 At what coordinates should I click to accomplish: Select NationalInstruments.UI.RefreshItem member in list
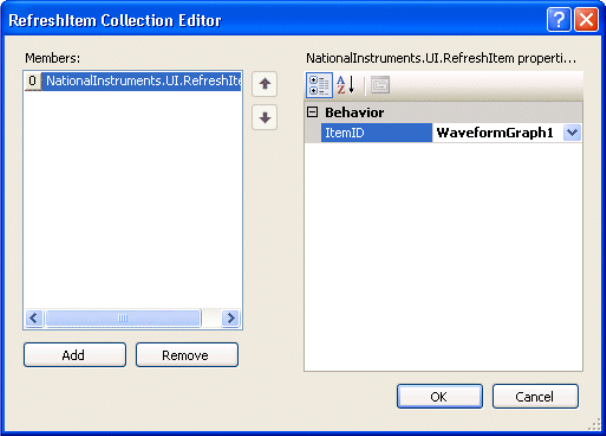pos(141,81)
